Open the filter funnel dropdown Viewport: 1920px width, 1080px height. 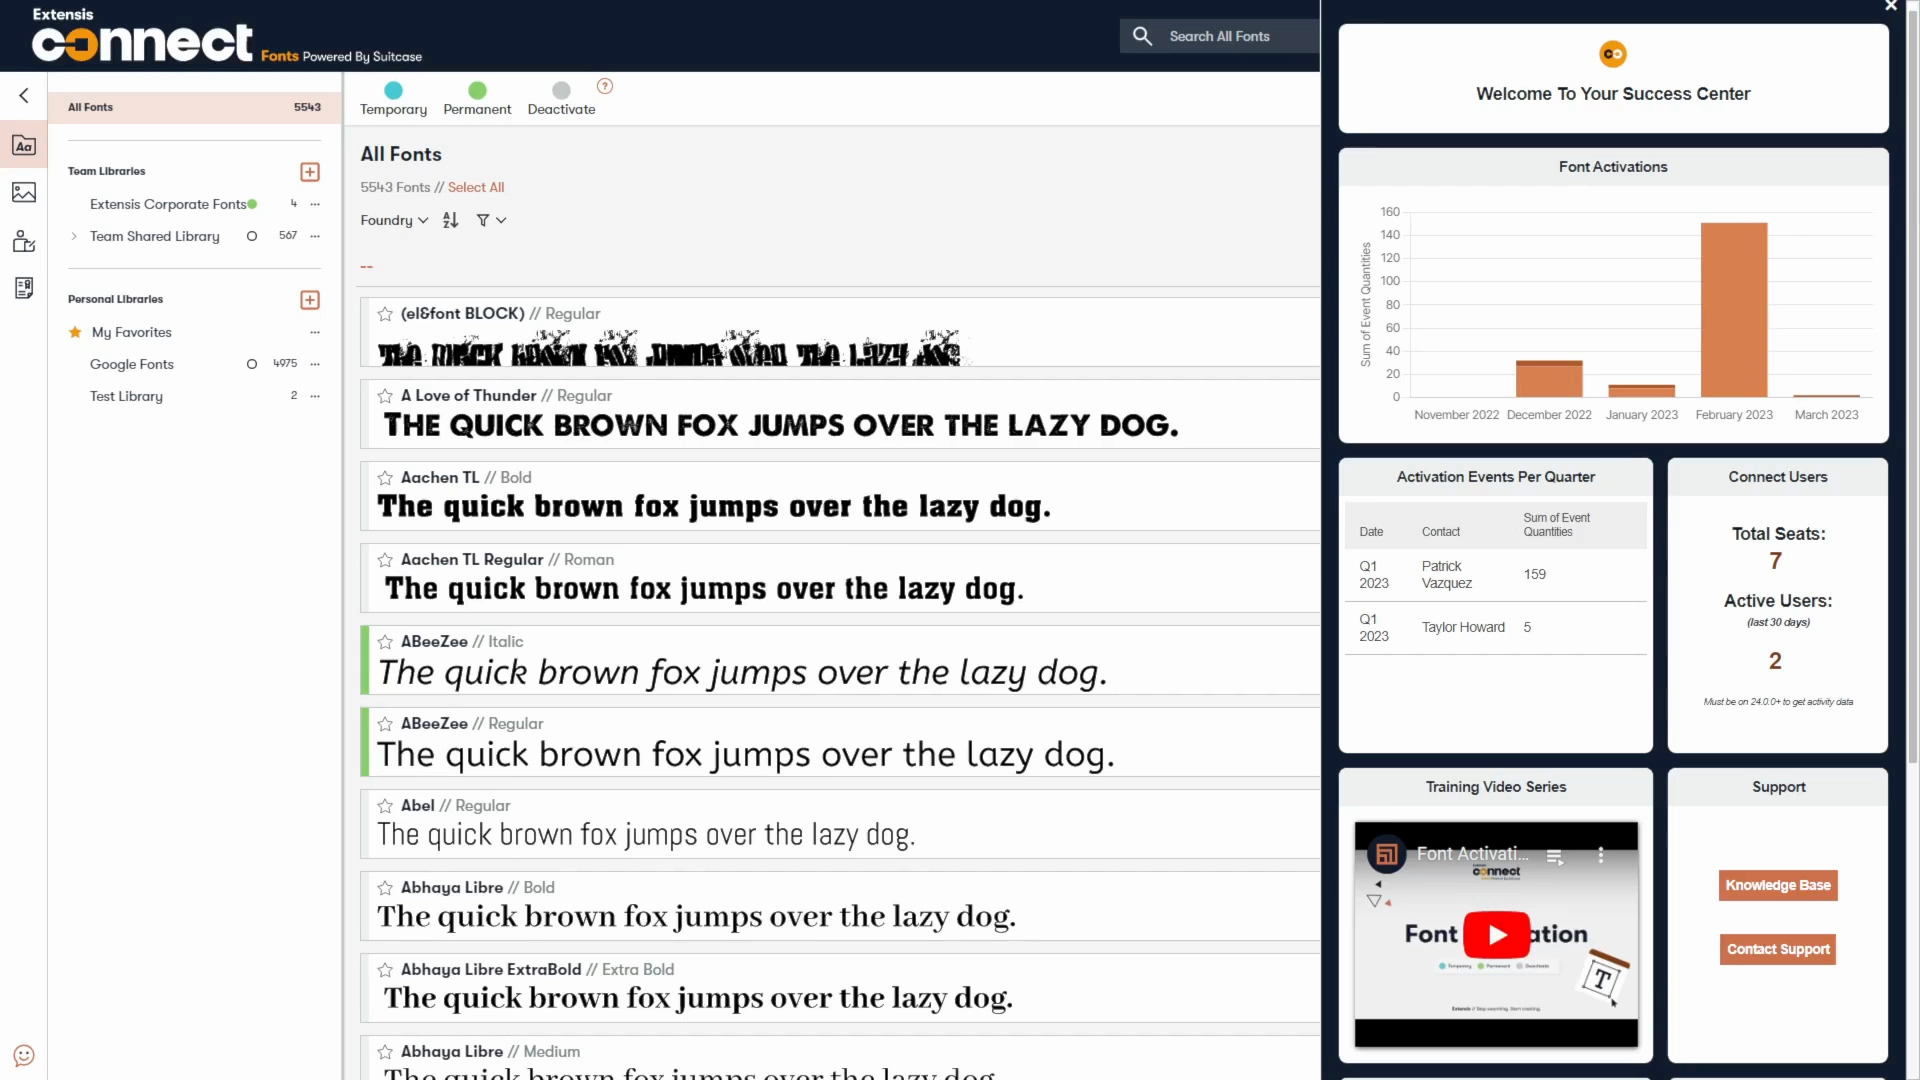[490, 220]
